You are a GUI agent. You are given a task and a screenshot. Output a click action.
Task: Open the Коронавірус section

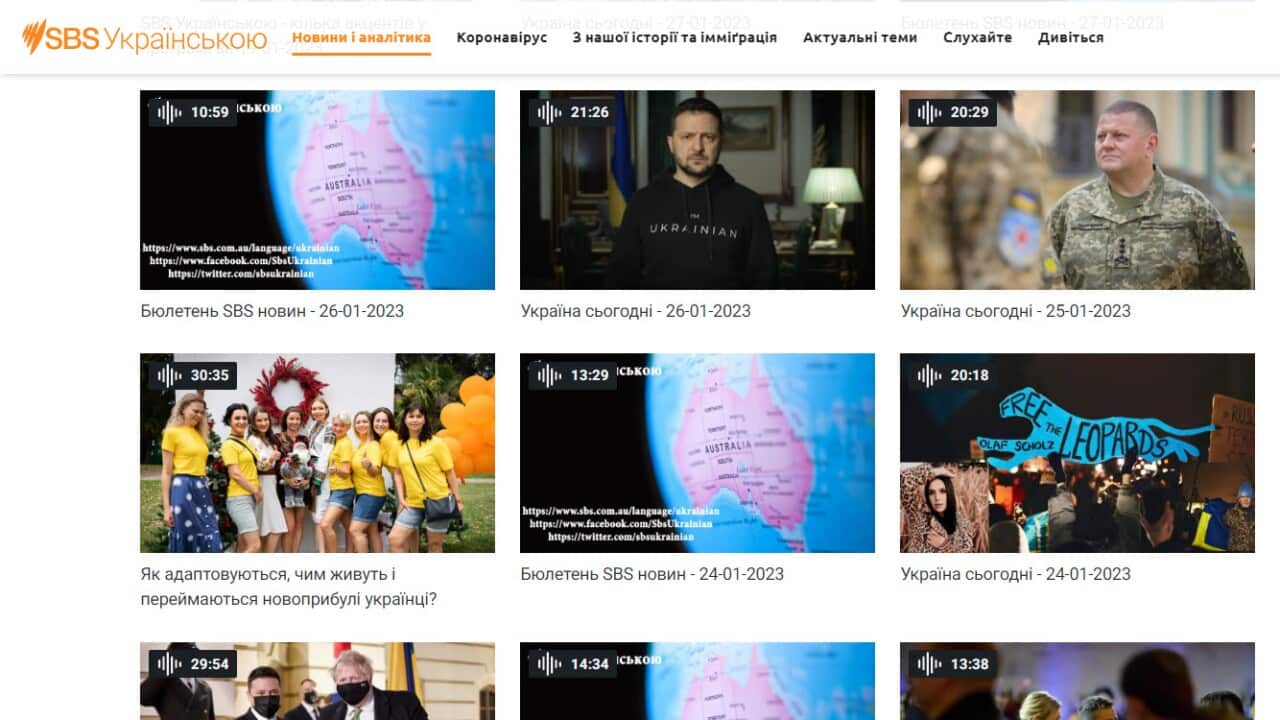coord(501,37)
